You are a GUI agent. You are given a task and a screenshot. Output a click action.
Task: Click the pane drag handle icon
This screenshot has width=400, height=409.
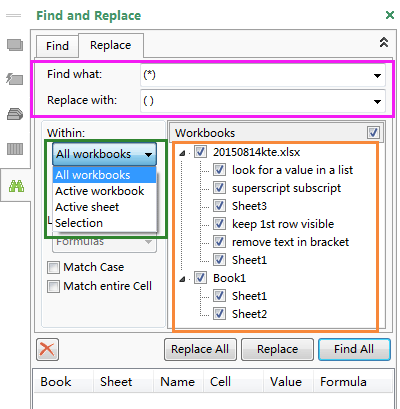click(14, 15)
